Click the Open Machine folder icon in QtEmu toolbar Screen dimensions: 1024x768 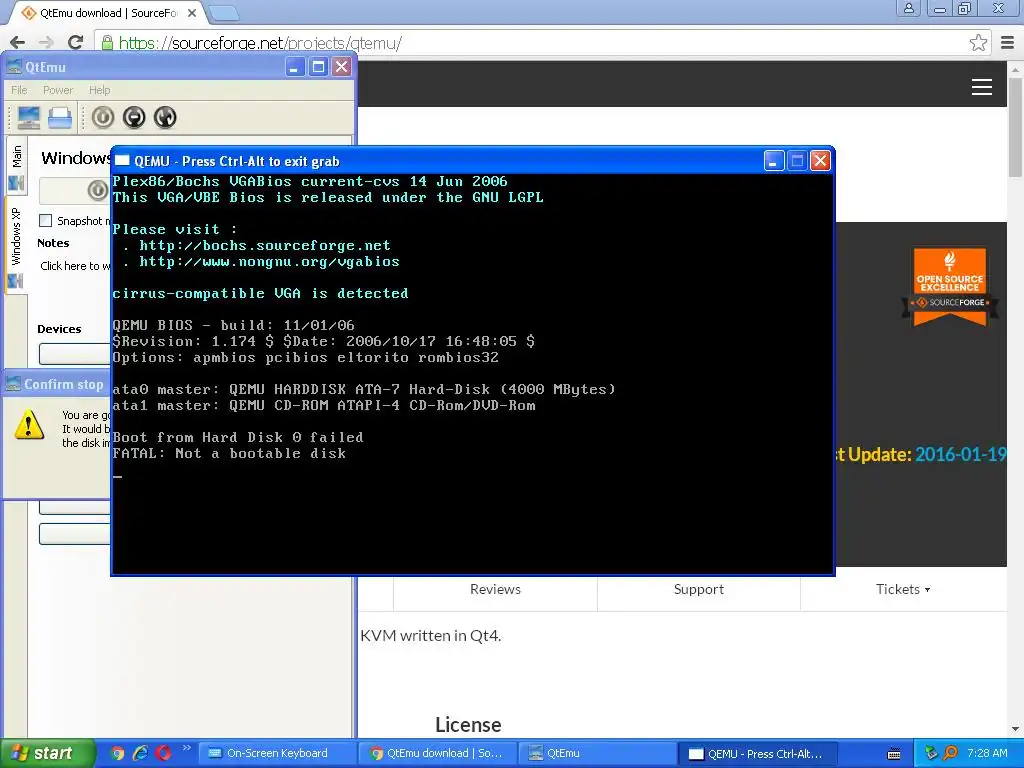point(60,118)
